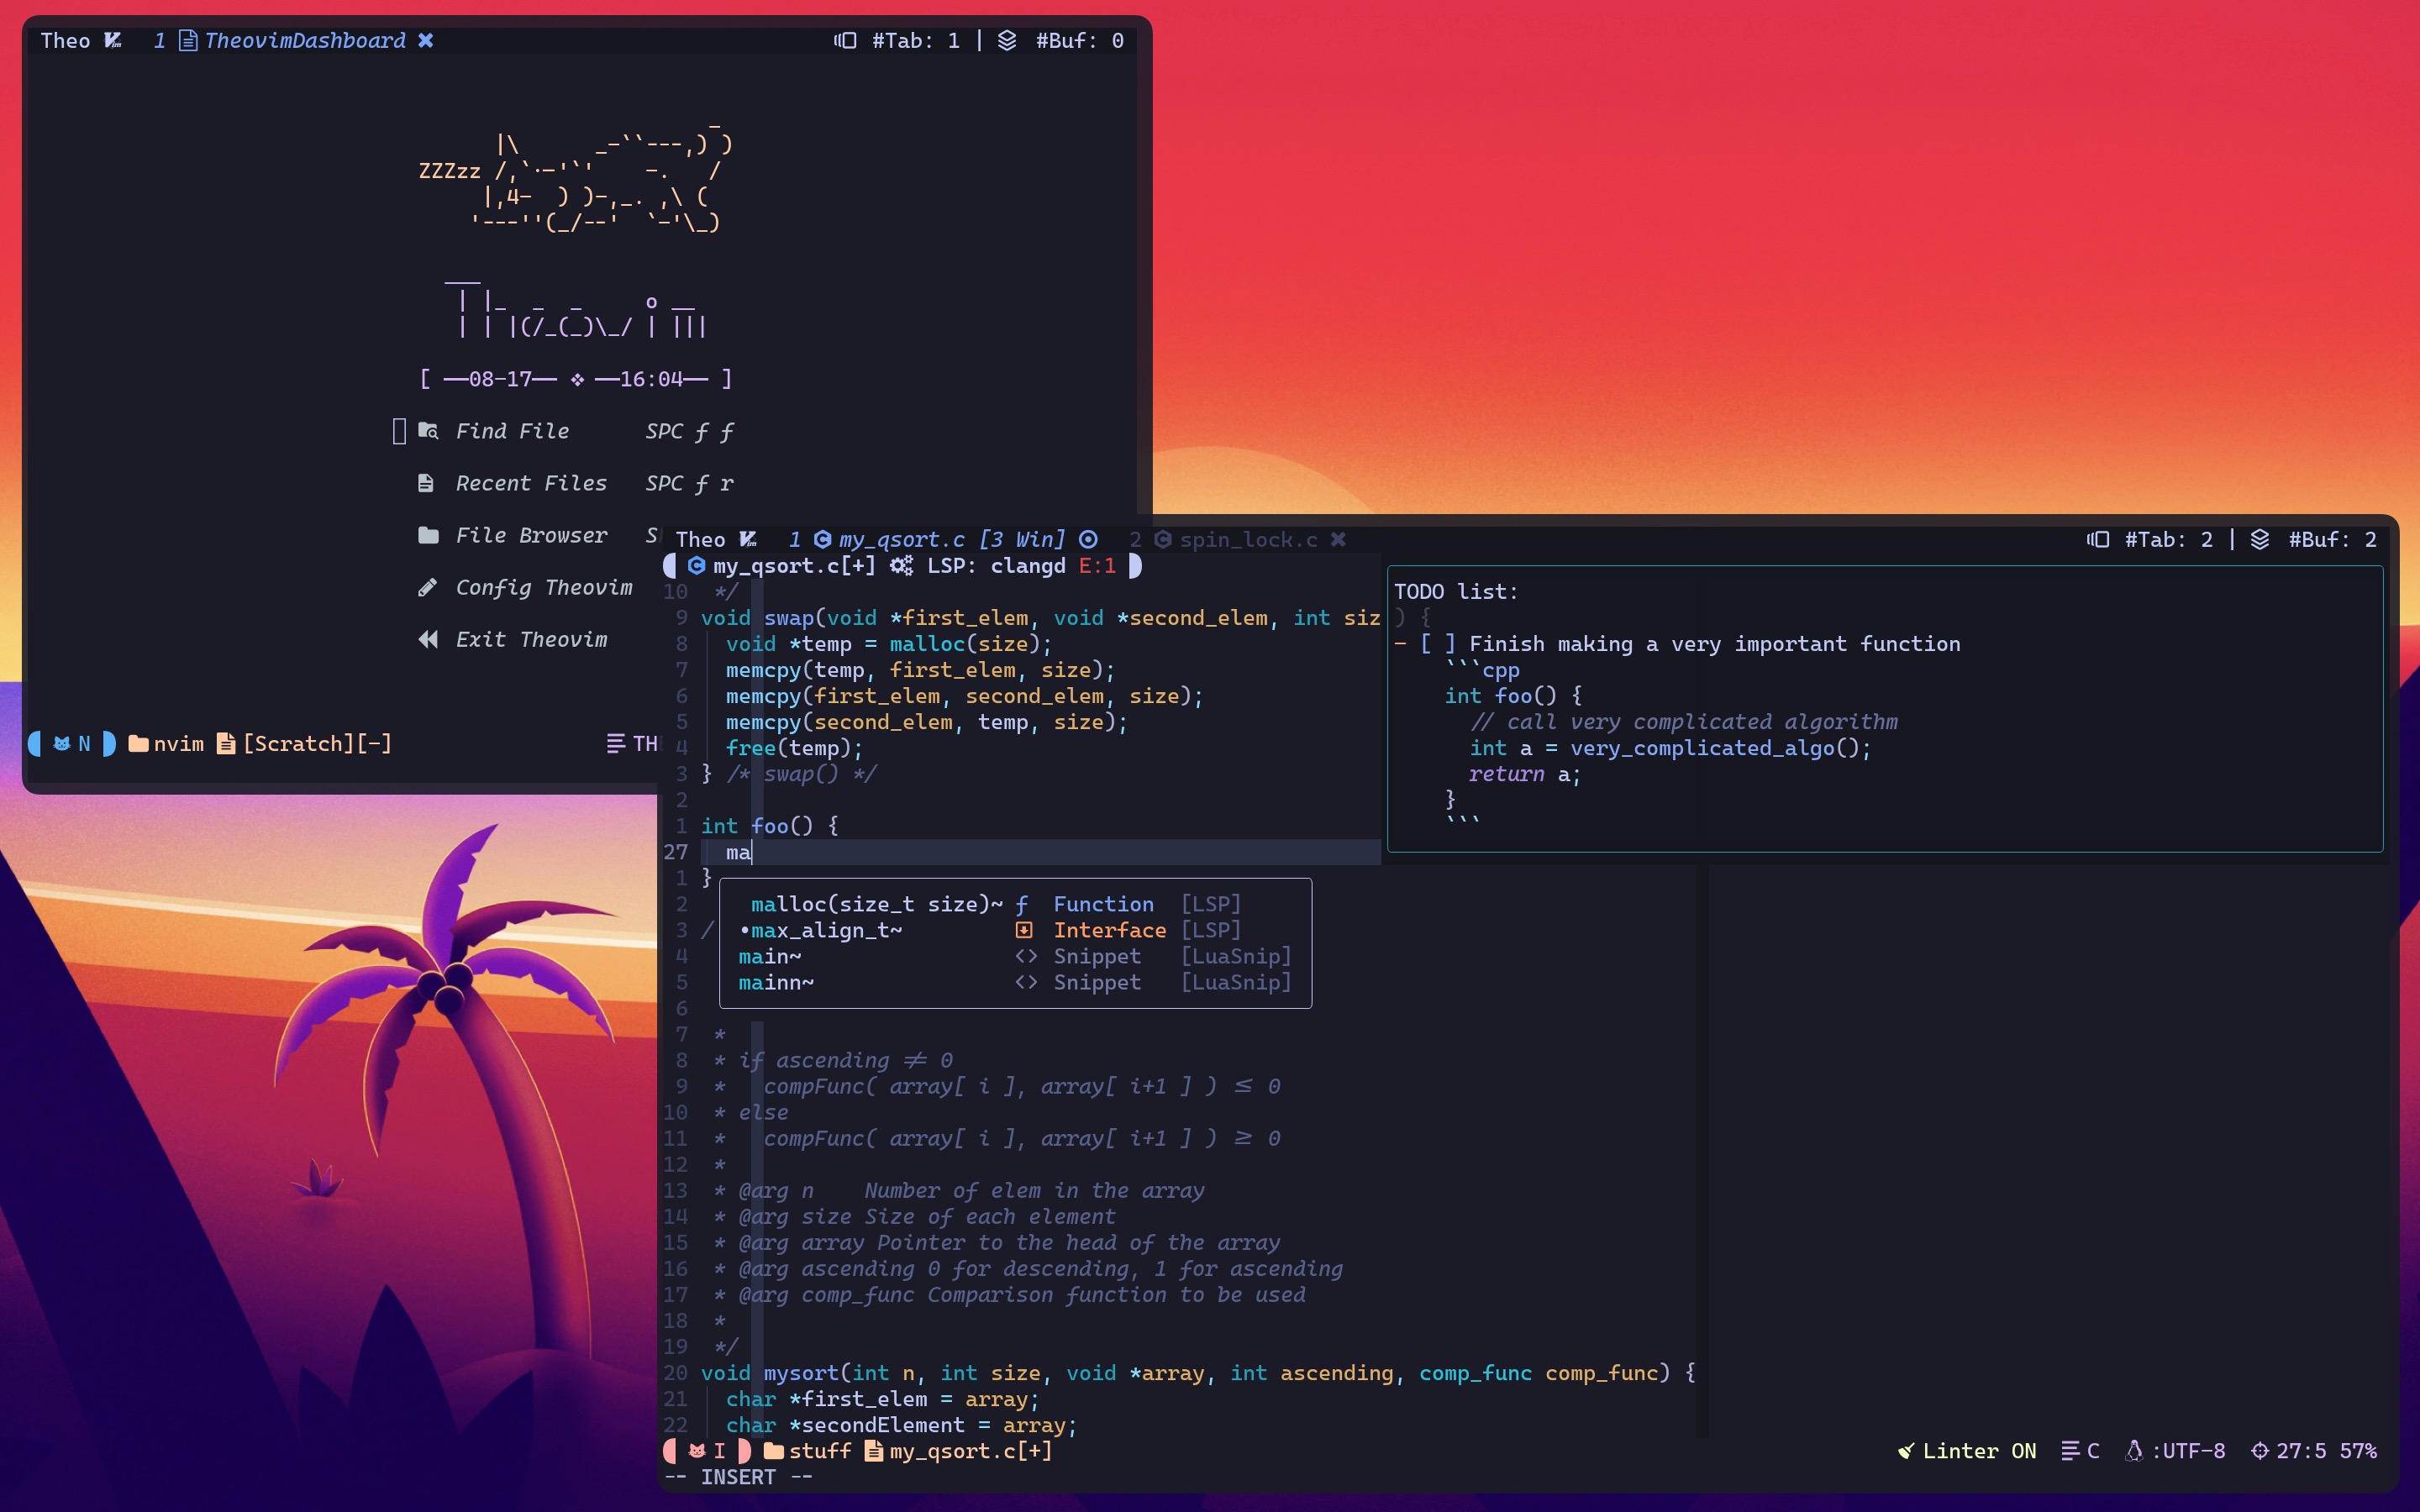The width and height of the screenshot is (2420, 1512).
Task: Open Recent Files in the dashboard
Action: click(x=575, y=483)
